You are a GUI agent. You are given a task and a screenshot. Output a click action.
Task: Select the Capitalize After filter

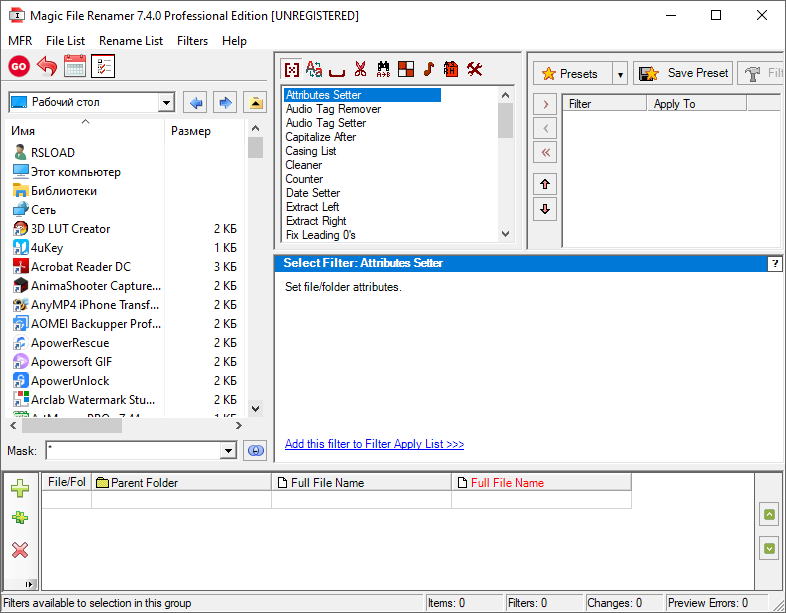tap(321, 137)
